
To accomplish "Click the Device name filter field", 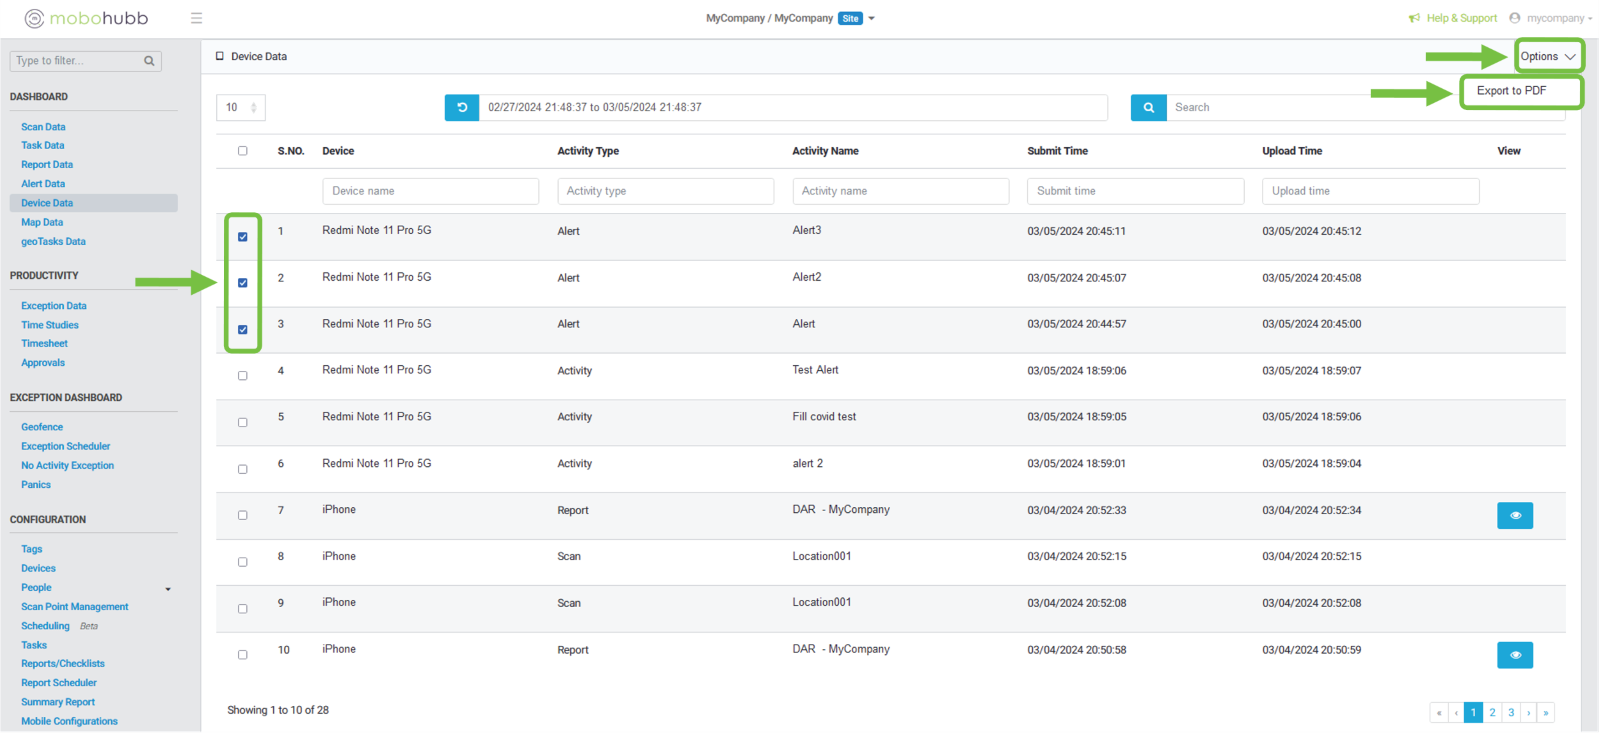I will click(430, 191).
